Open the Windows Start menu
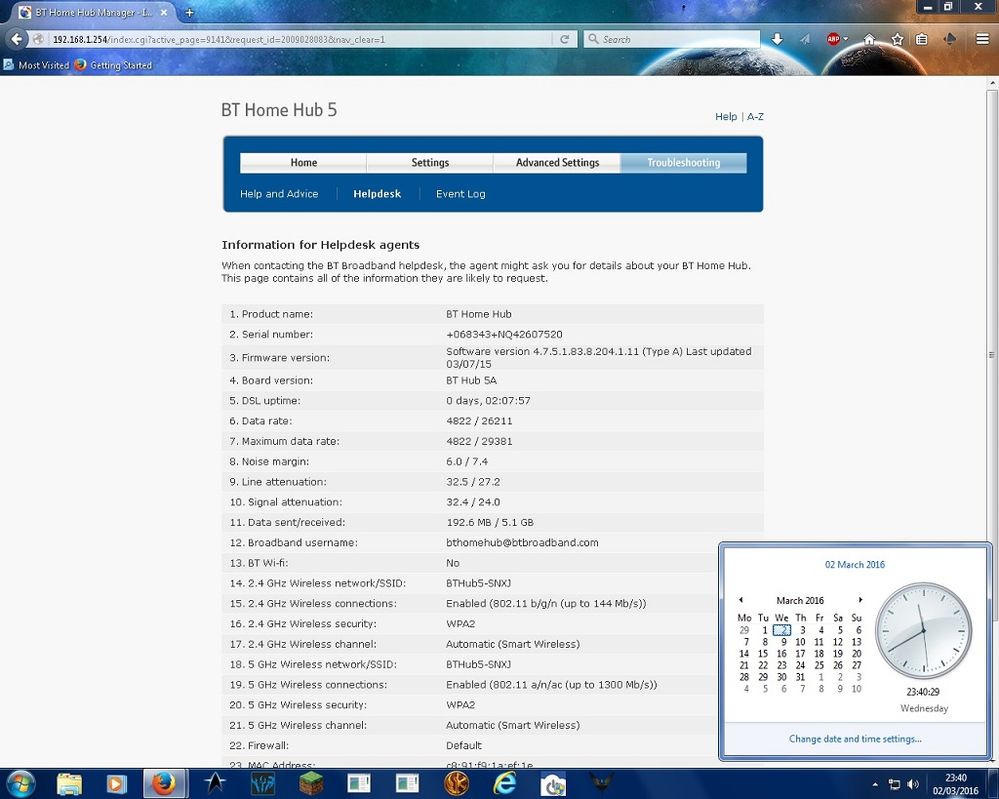Screen dimensions: 999x799 [x=20, y=784]
